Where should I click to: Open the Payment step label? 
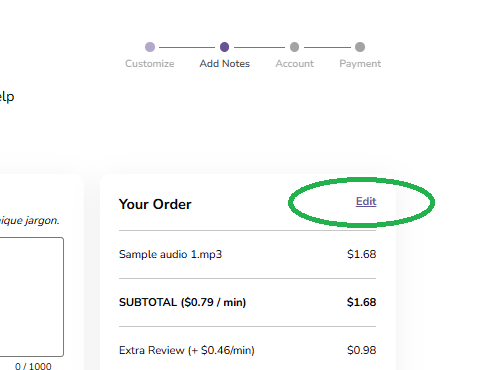point(360,64)
